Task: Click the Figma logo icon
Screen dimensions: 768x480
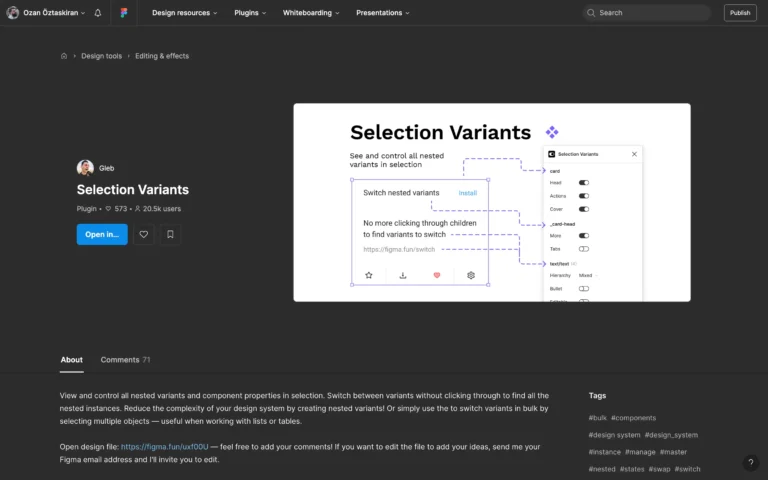Action: click(124, 13)
